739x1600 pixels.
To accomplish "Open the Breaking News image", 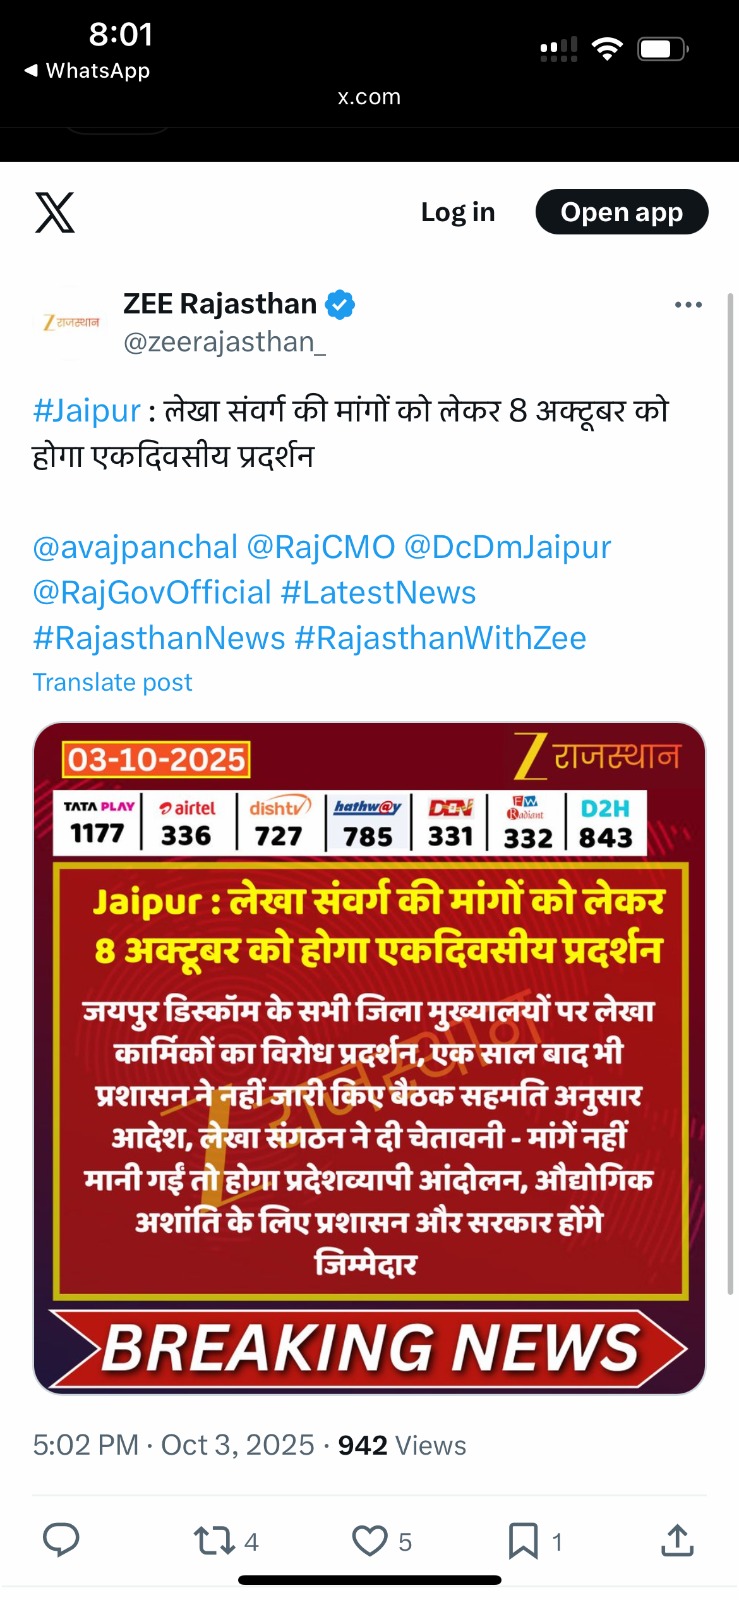I will tap(370, 1058).
